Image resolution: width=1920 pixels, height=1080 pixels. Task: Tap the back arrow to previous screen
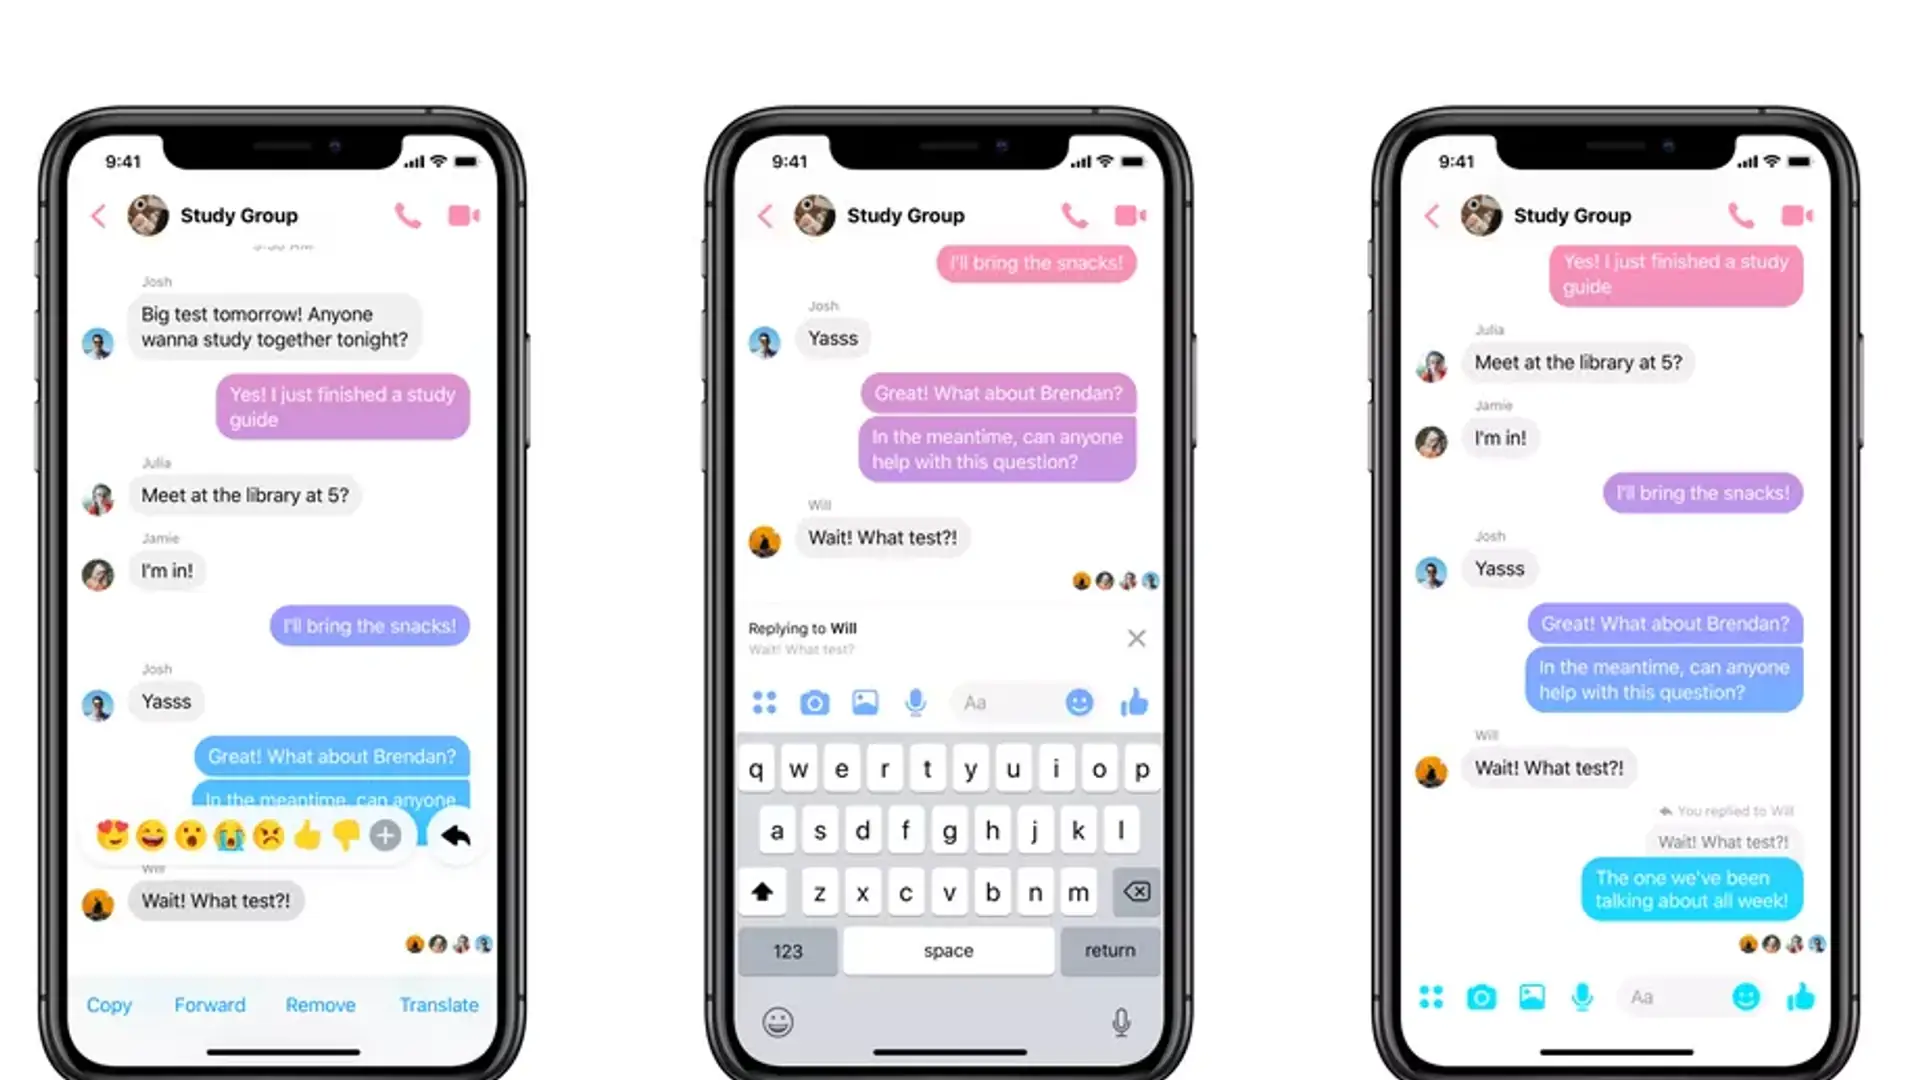pos(99,215)
